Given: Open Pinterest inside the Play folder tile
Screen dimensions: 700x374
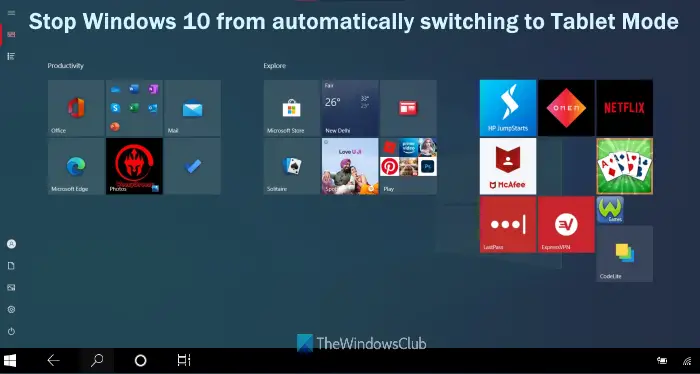Looking at the screenshot, I should pyautogui.click(x=389, y=166).
